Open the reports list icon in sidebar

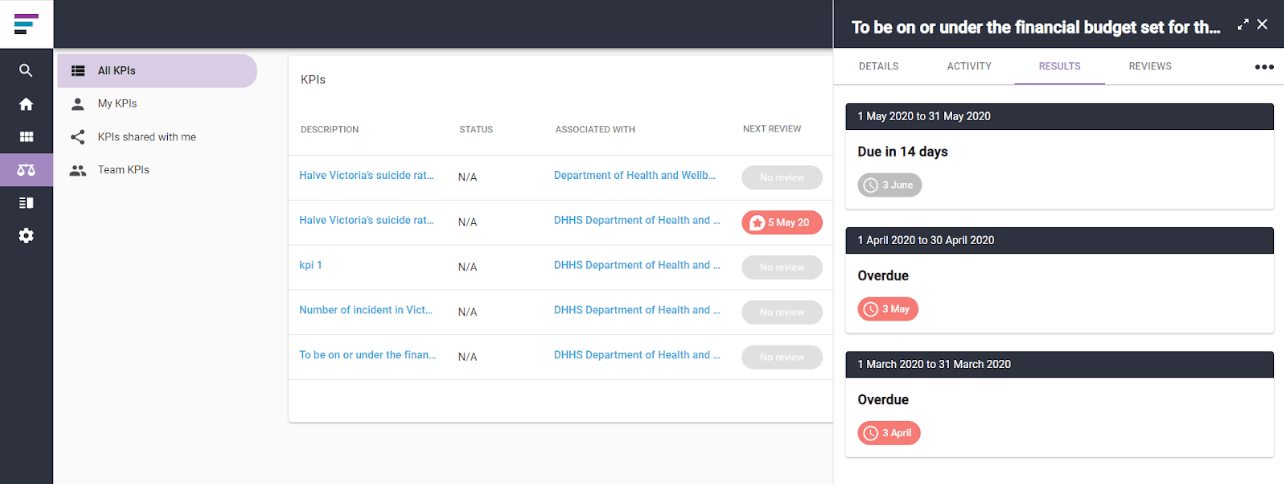click(x=26, y=203)
